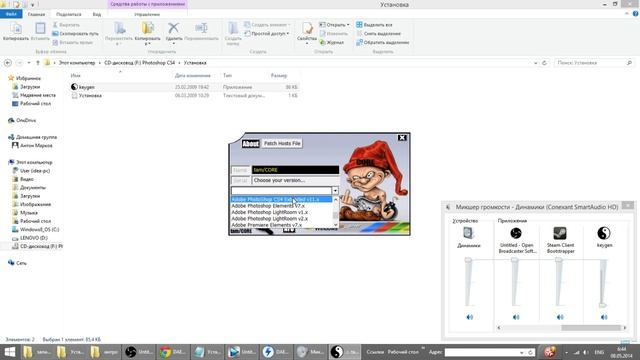Select the keygen file in list

coord(184,87)
